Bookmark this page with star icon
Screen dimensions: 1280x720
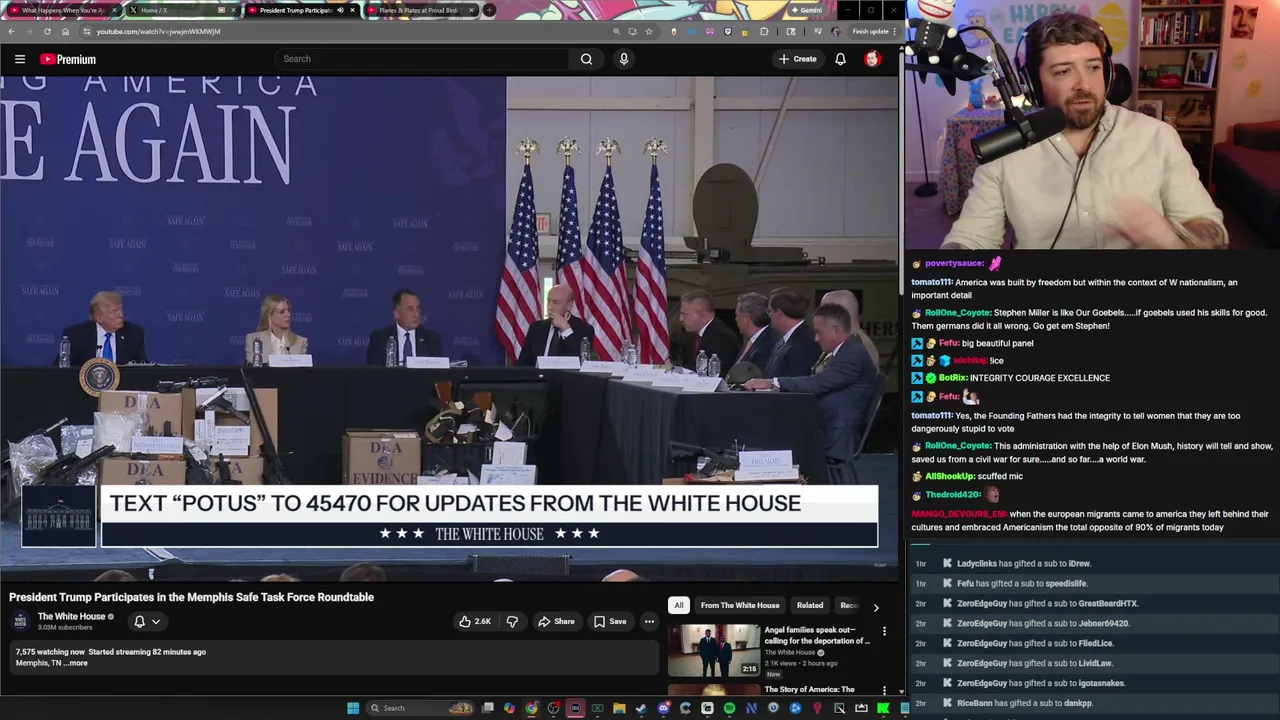[x=648, y=31]
